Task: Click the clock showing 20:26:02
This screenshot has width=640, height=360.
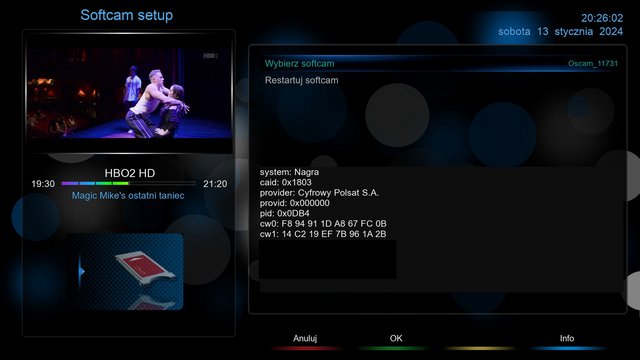Action: 602,18
